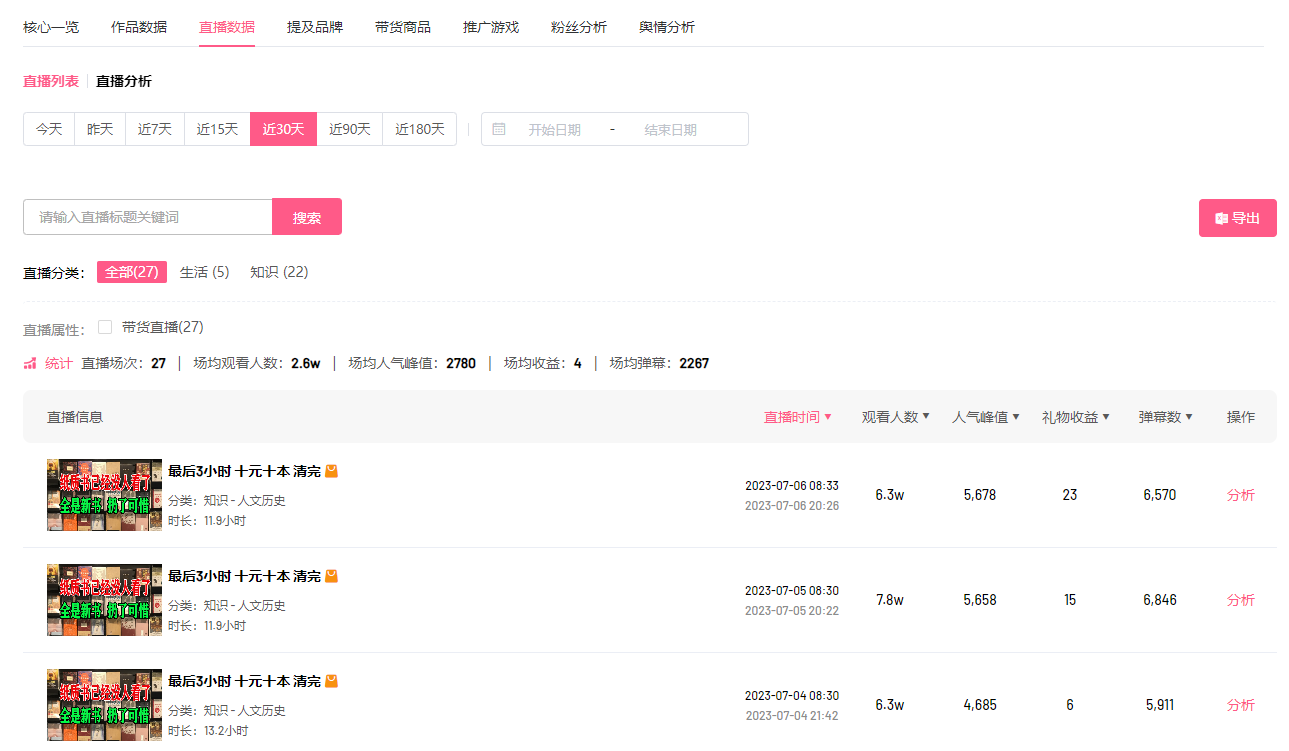Enable the 带货直播 checkbox
1289x751 pixels.
coord(105,327)
